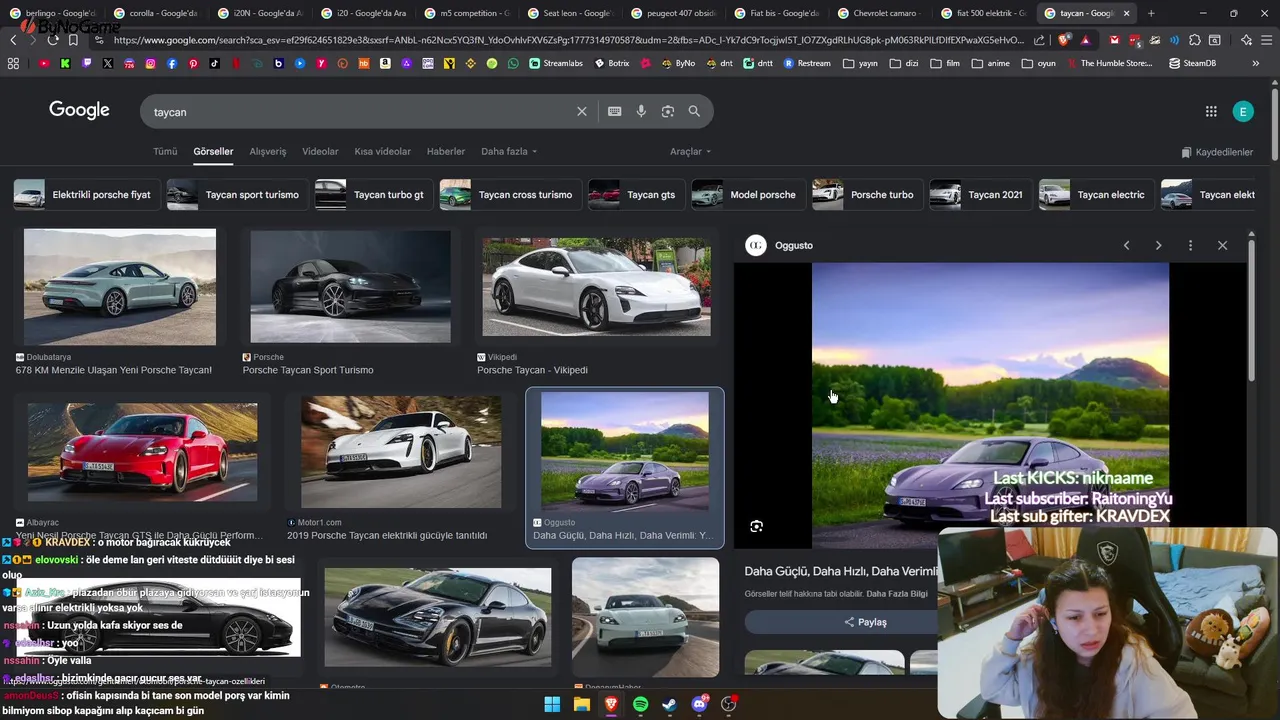Open a new browser tab
1280x720 pixels.
[x=1151, y=13]
